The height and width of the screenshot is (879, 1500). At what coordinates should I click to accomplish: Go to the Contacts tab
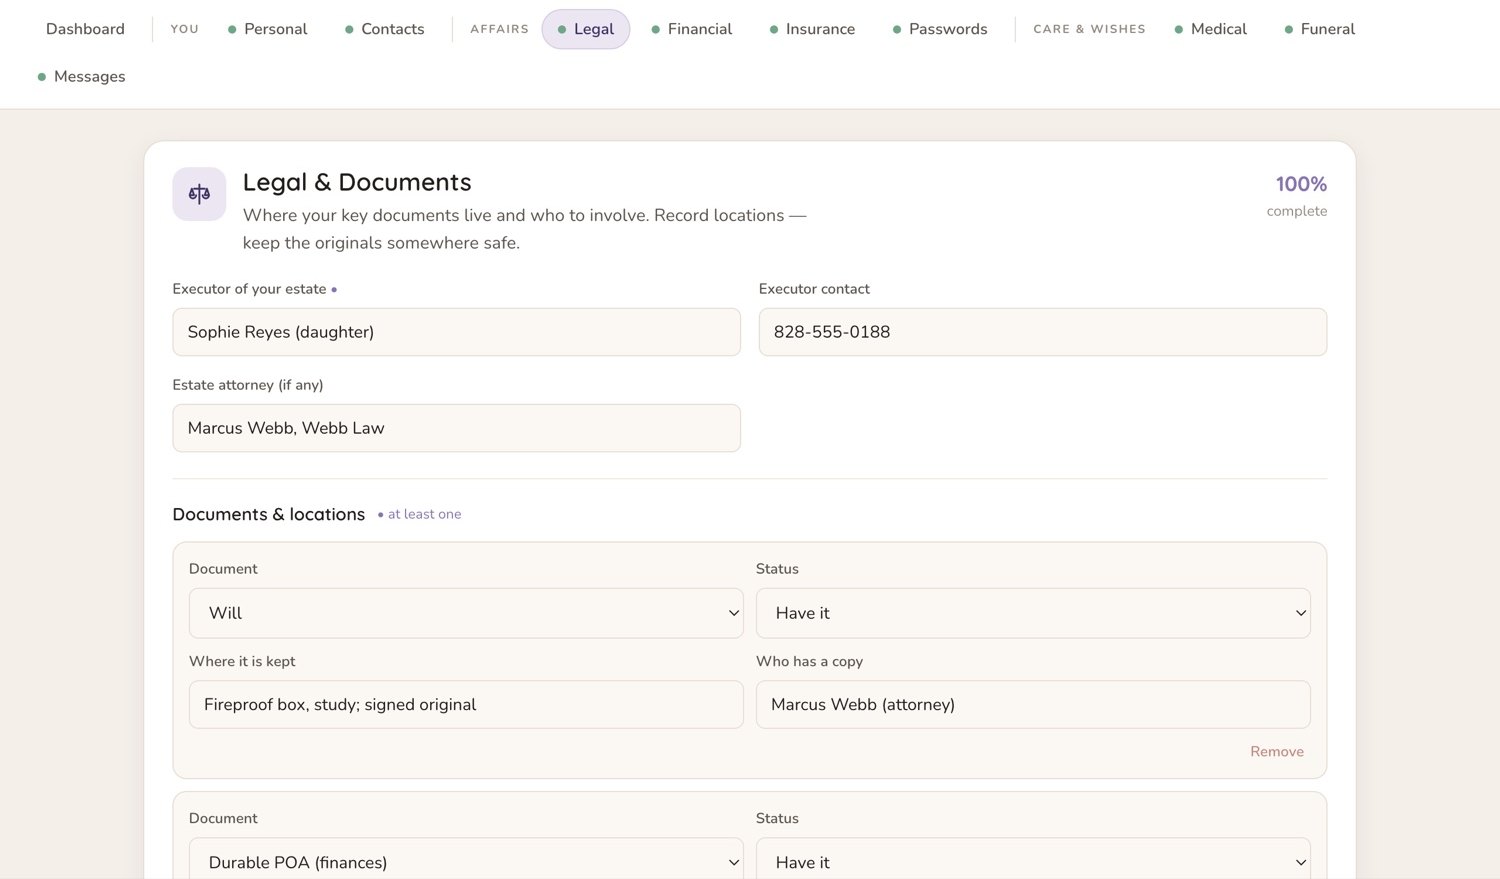(384, 29)
